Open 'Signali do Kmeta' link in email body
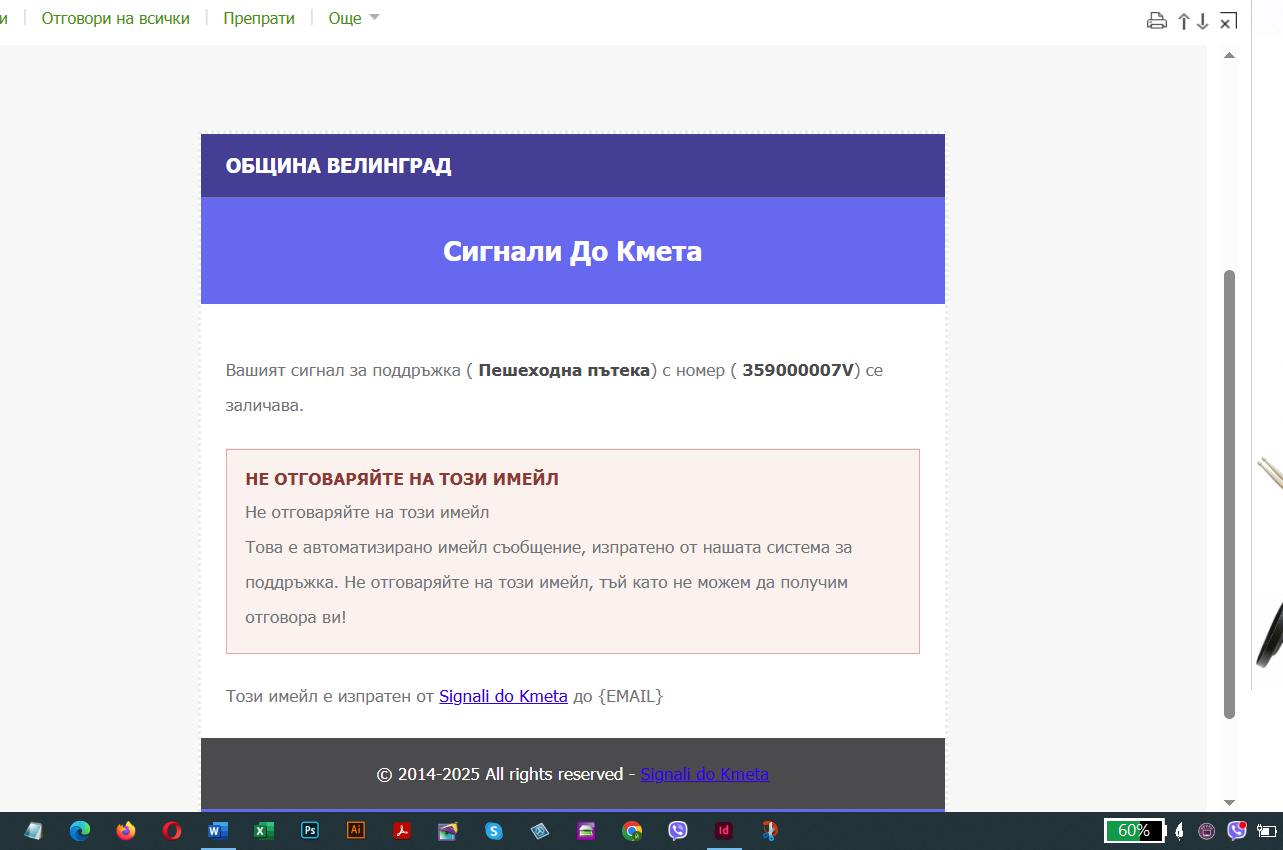The image size is (1283, 850). tap(503, 696)
